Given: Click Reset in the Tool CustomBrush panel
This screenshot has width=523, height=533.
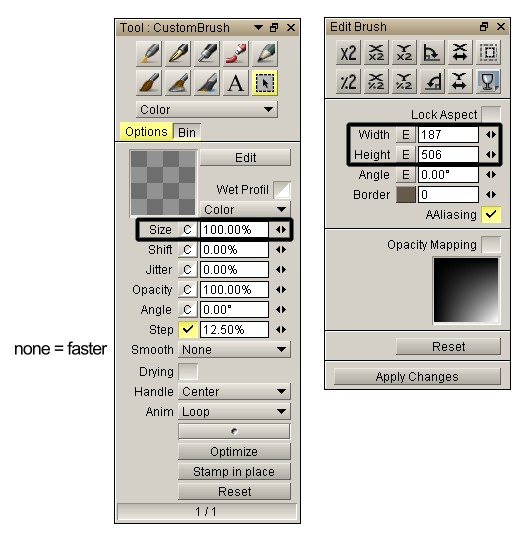Looking at the screenshot, I should click(x=234, y=492).
